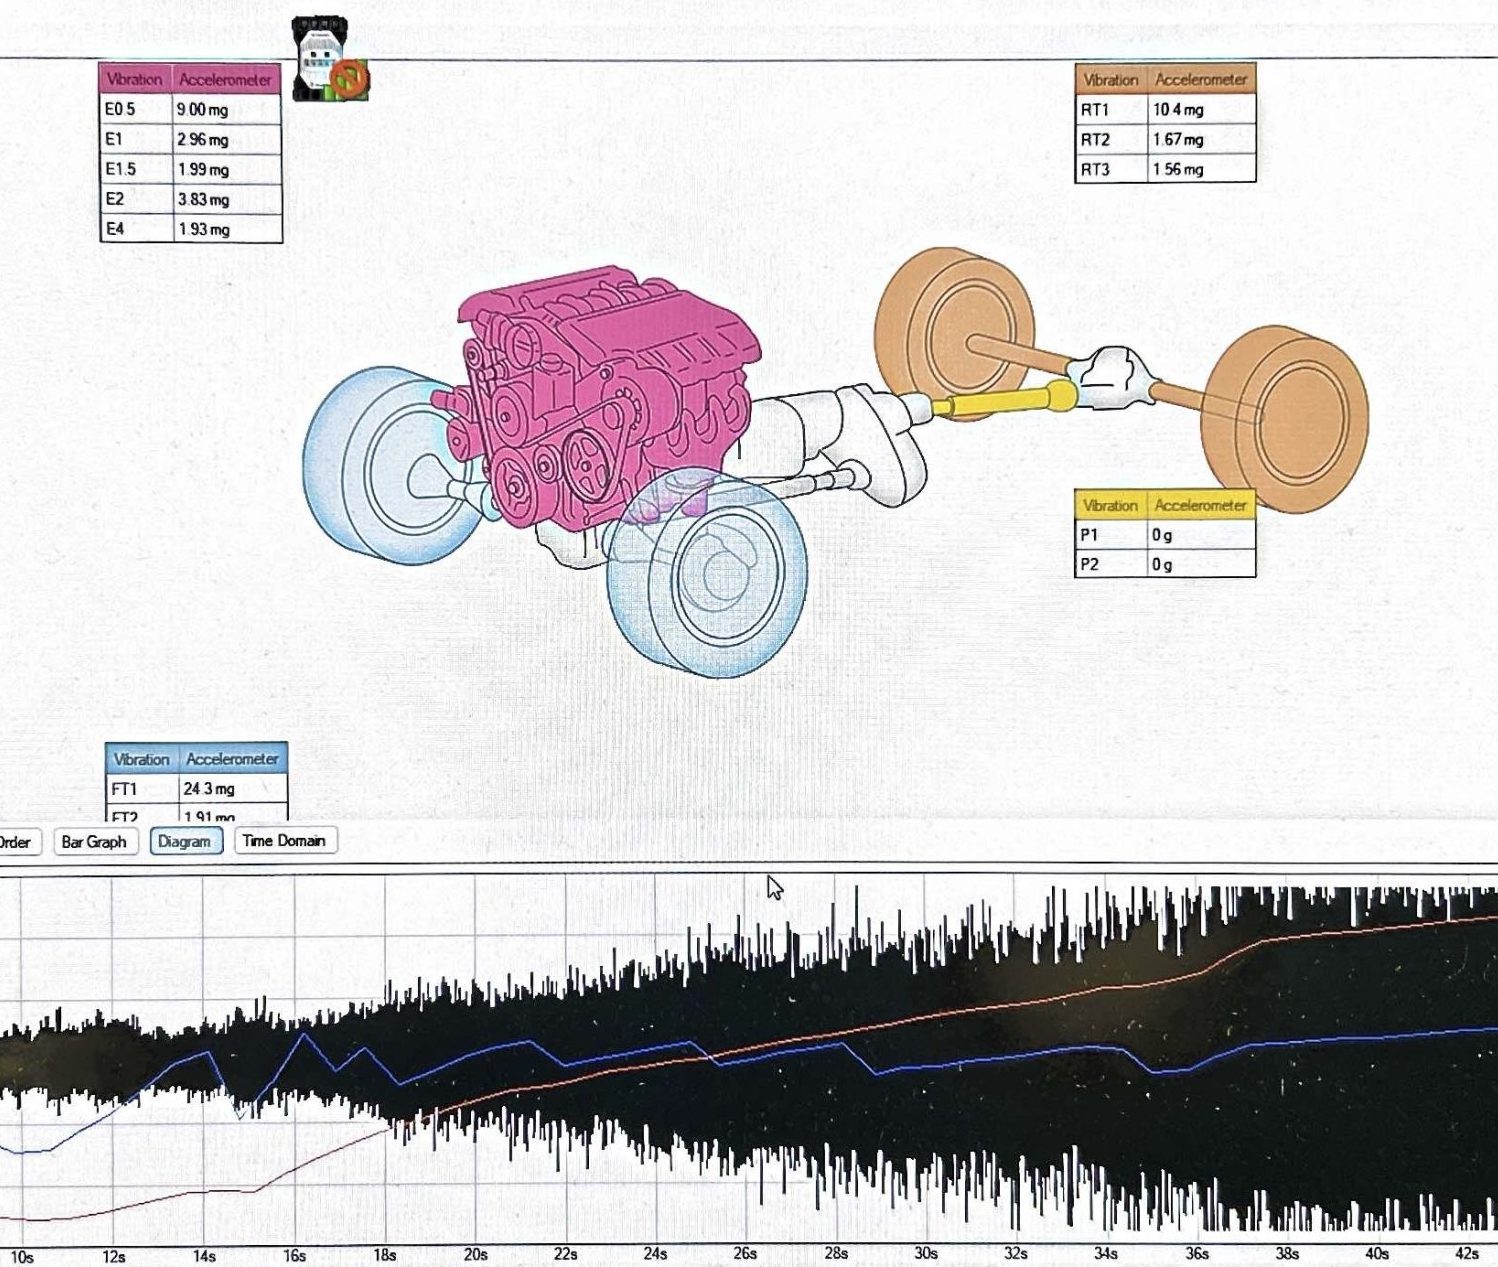
Task: Click the 34s mark on the timeline
Action: (x=1106, y=1253)
